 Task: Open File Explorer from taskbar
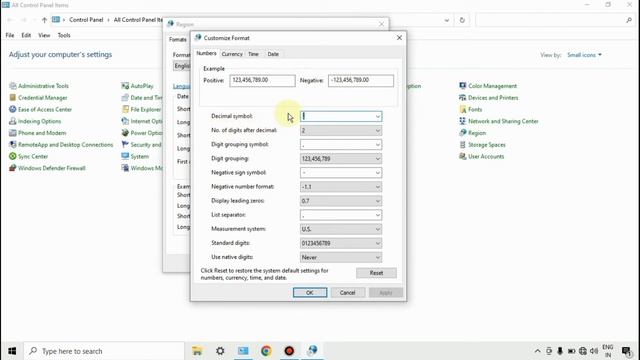(x=197, y=351)
